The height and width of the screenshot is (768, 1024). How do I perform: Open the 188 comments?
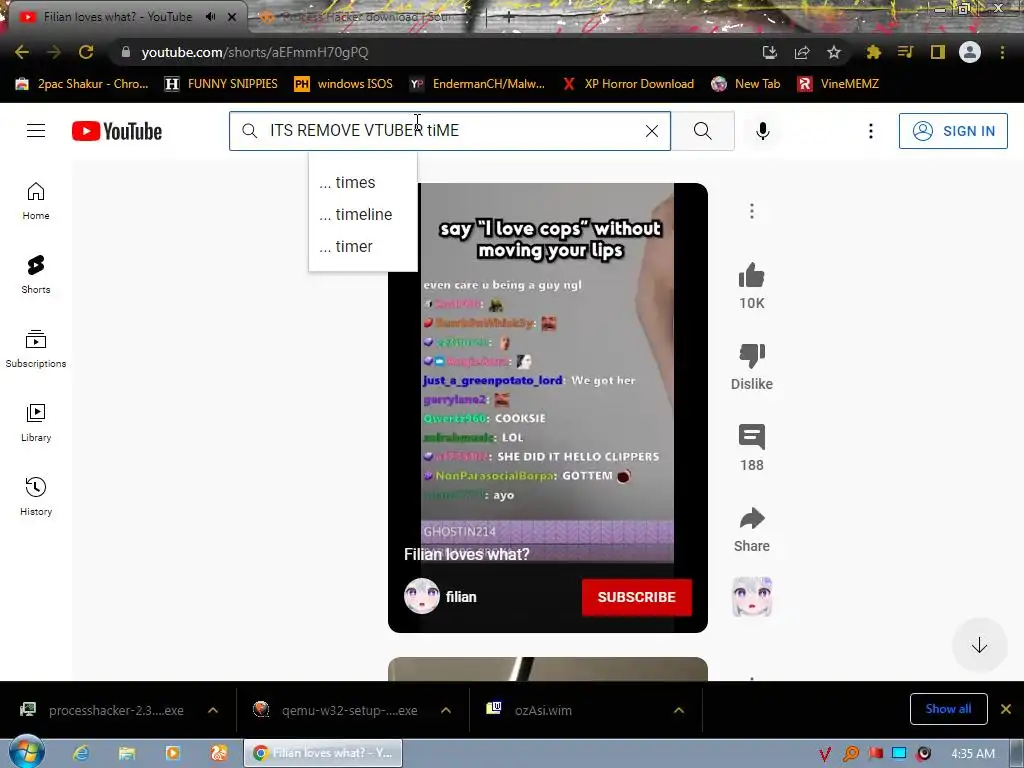pyautogui.click(x=752, y=438)
